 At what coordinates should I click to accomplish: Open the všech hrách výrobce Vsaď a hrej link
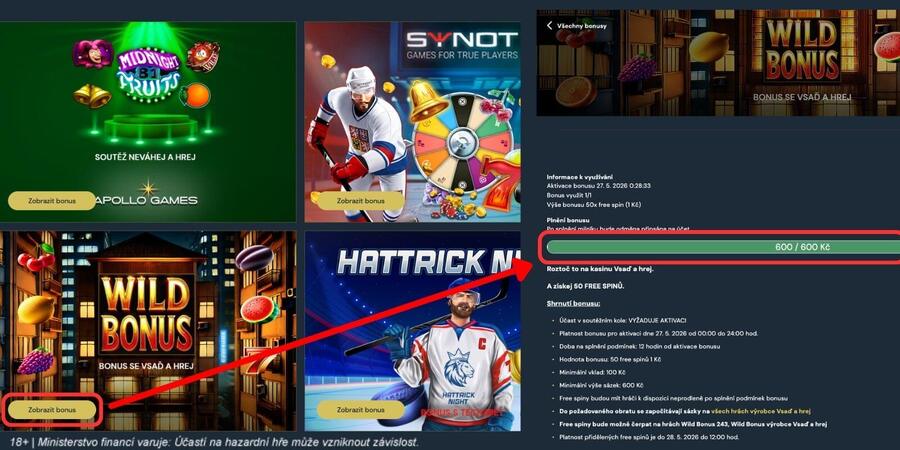(761, 411)
